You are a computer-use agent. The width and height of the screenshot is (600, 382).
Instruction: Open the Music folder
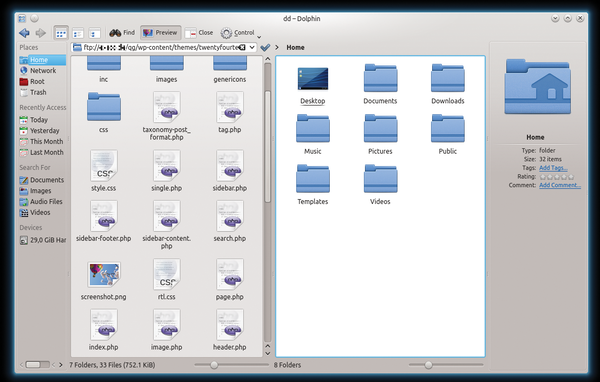click(x=313, y=135)
